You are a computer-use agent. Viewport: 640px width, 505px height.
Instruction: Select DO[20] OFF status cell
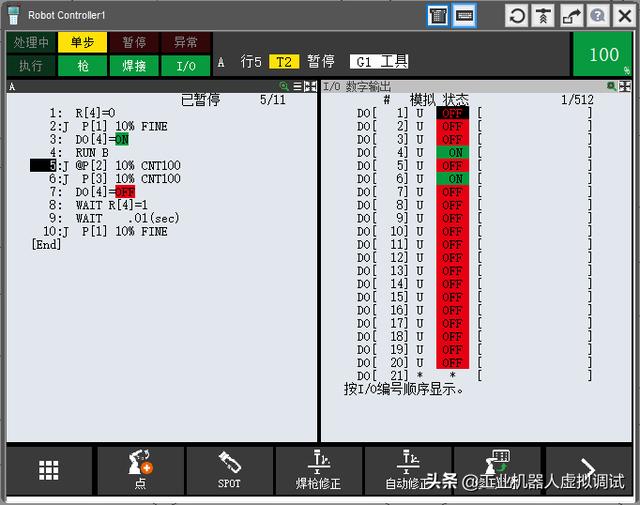(452, 363)
